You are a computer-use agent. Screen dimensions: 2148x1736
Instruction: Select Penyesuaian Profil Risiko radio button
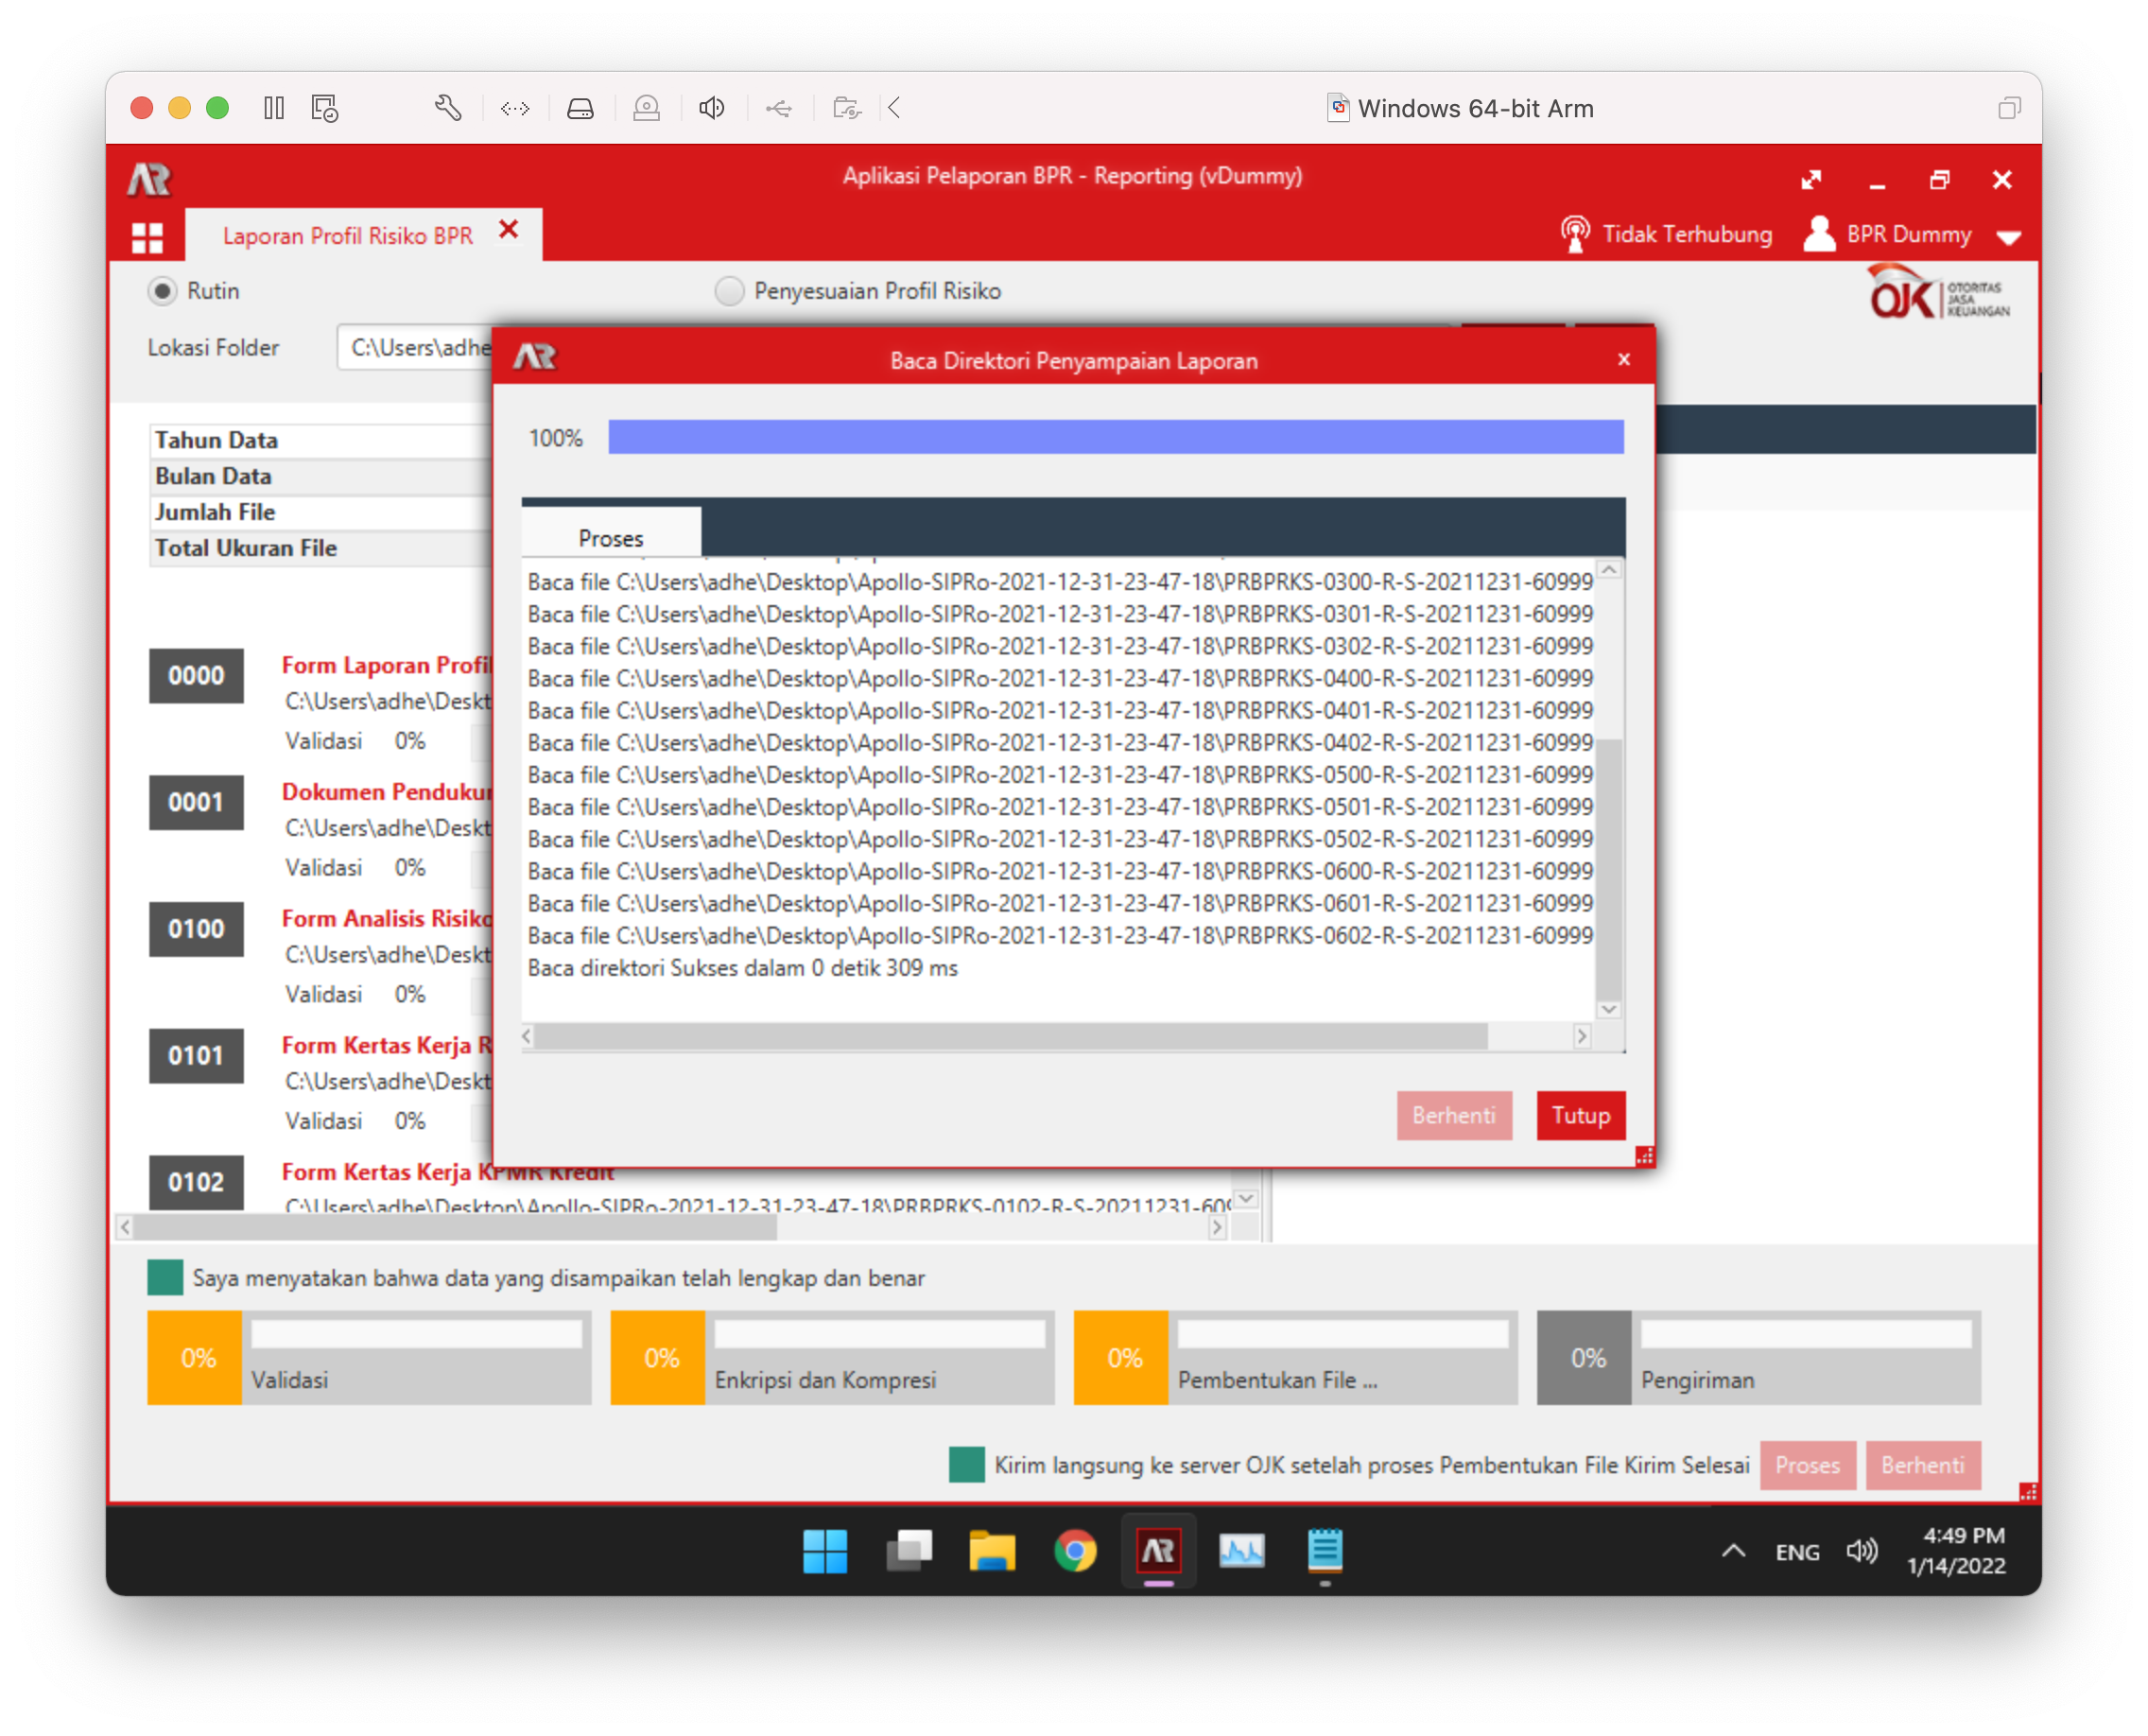729,291
